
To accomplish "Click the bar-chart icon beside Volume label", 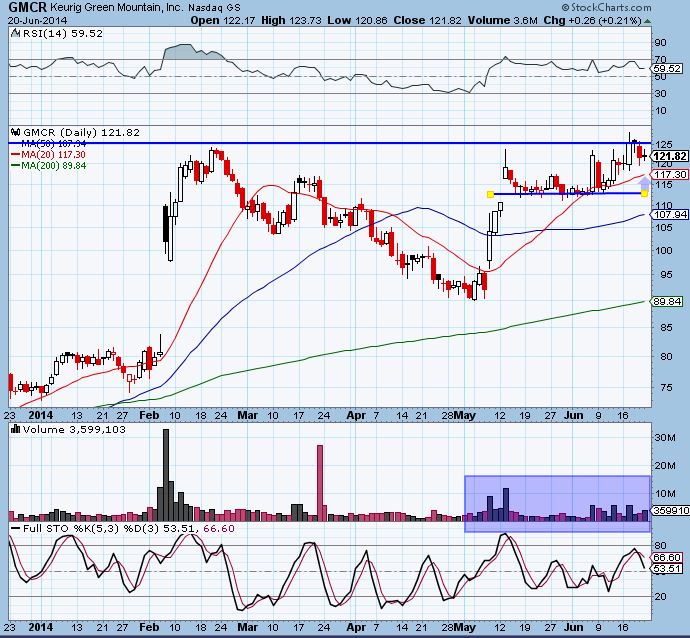I will (16, 429).
